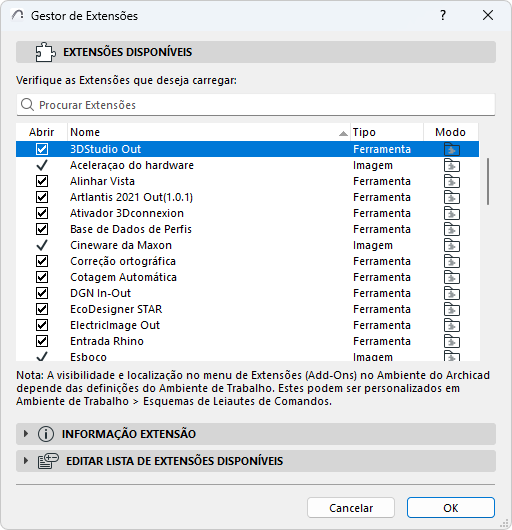
Task: Click the mode folder icon for Alinhar Vista
Action: (x=452, y=181)
